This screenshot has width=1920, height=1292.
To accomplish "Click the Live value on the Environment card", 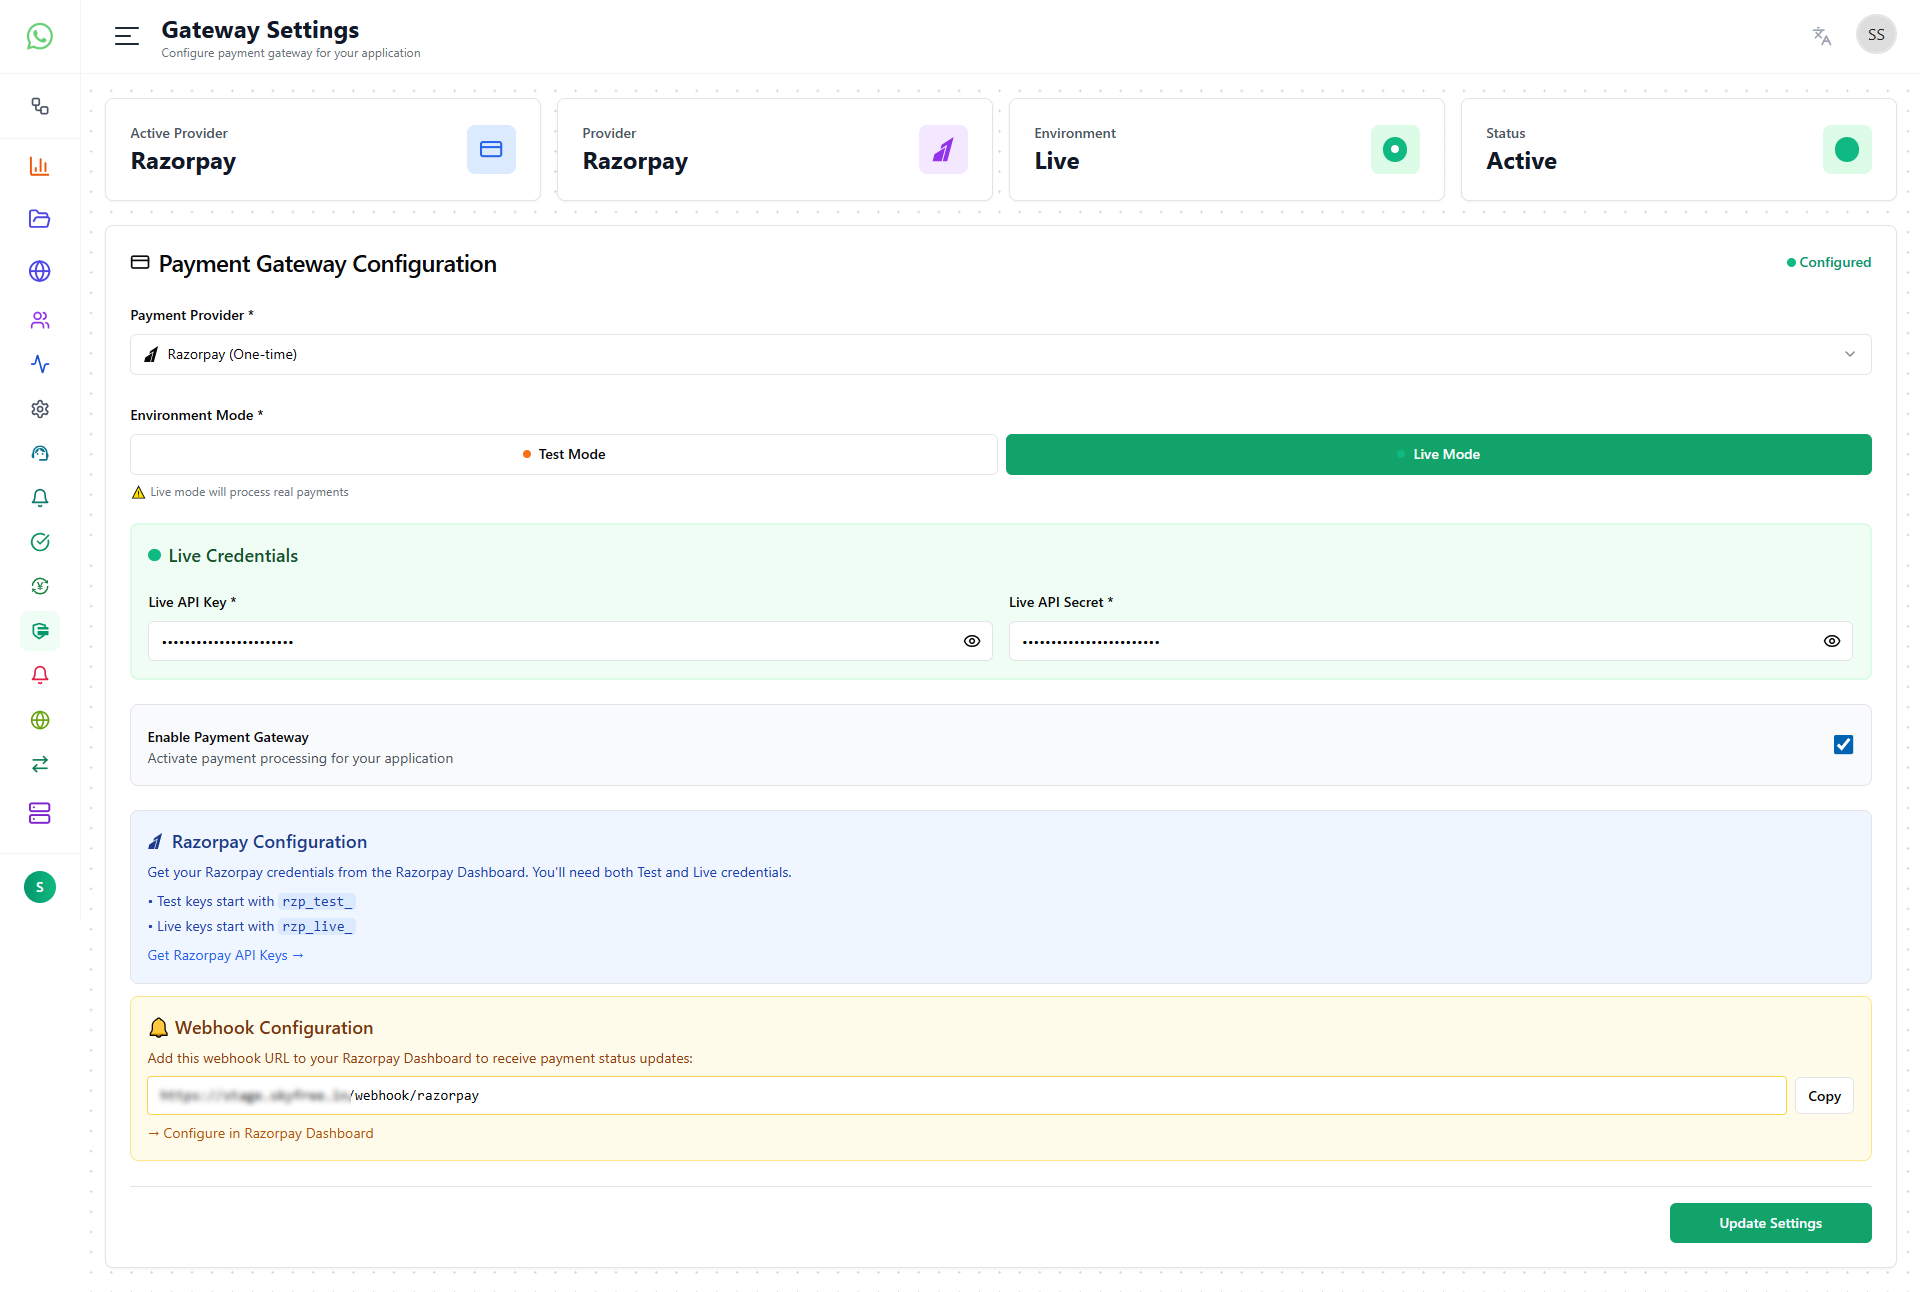I will 1057,161.
